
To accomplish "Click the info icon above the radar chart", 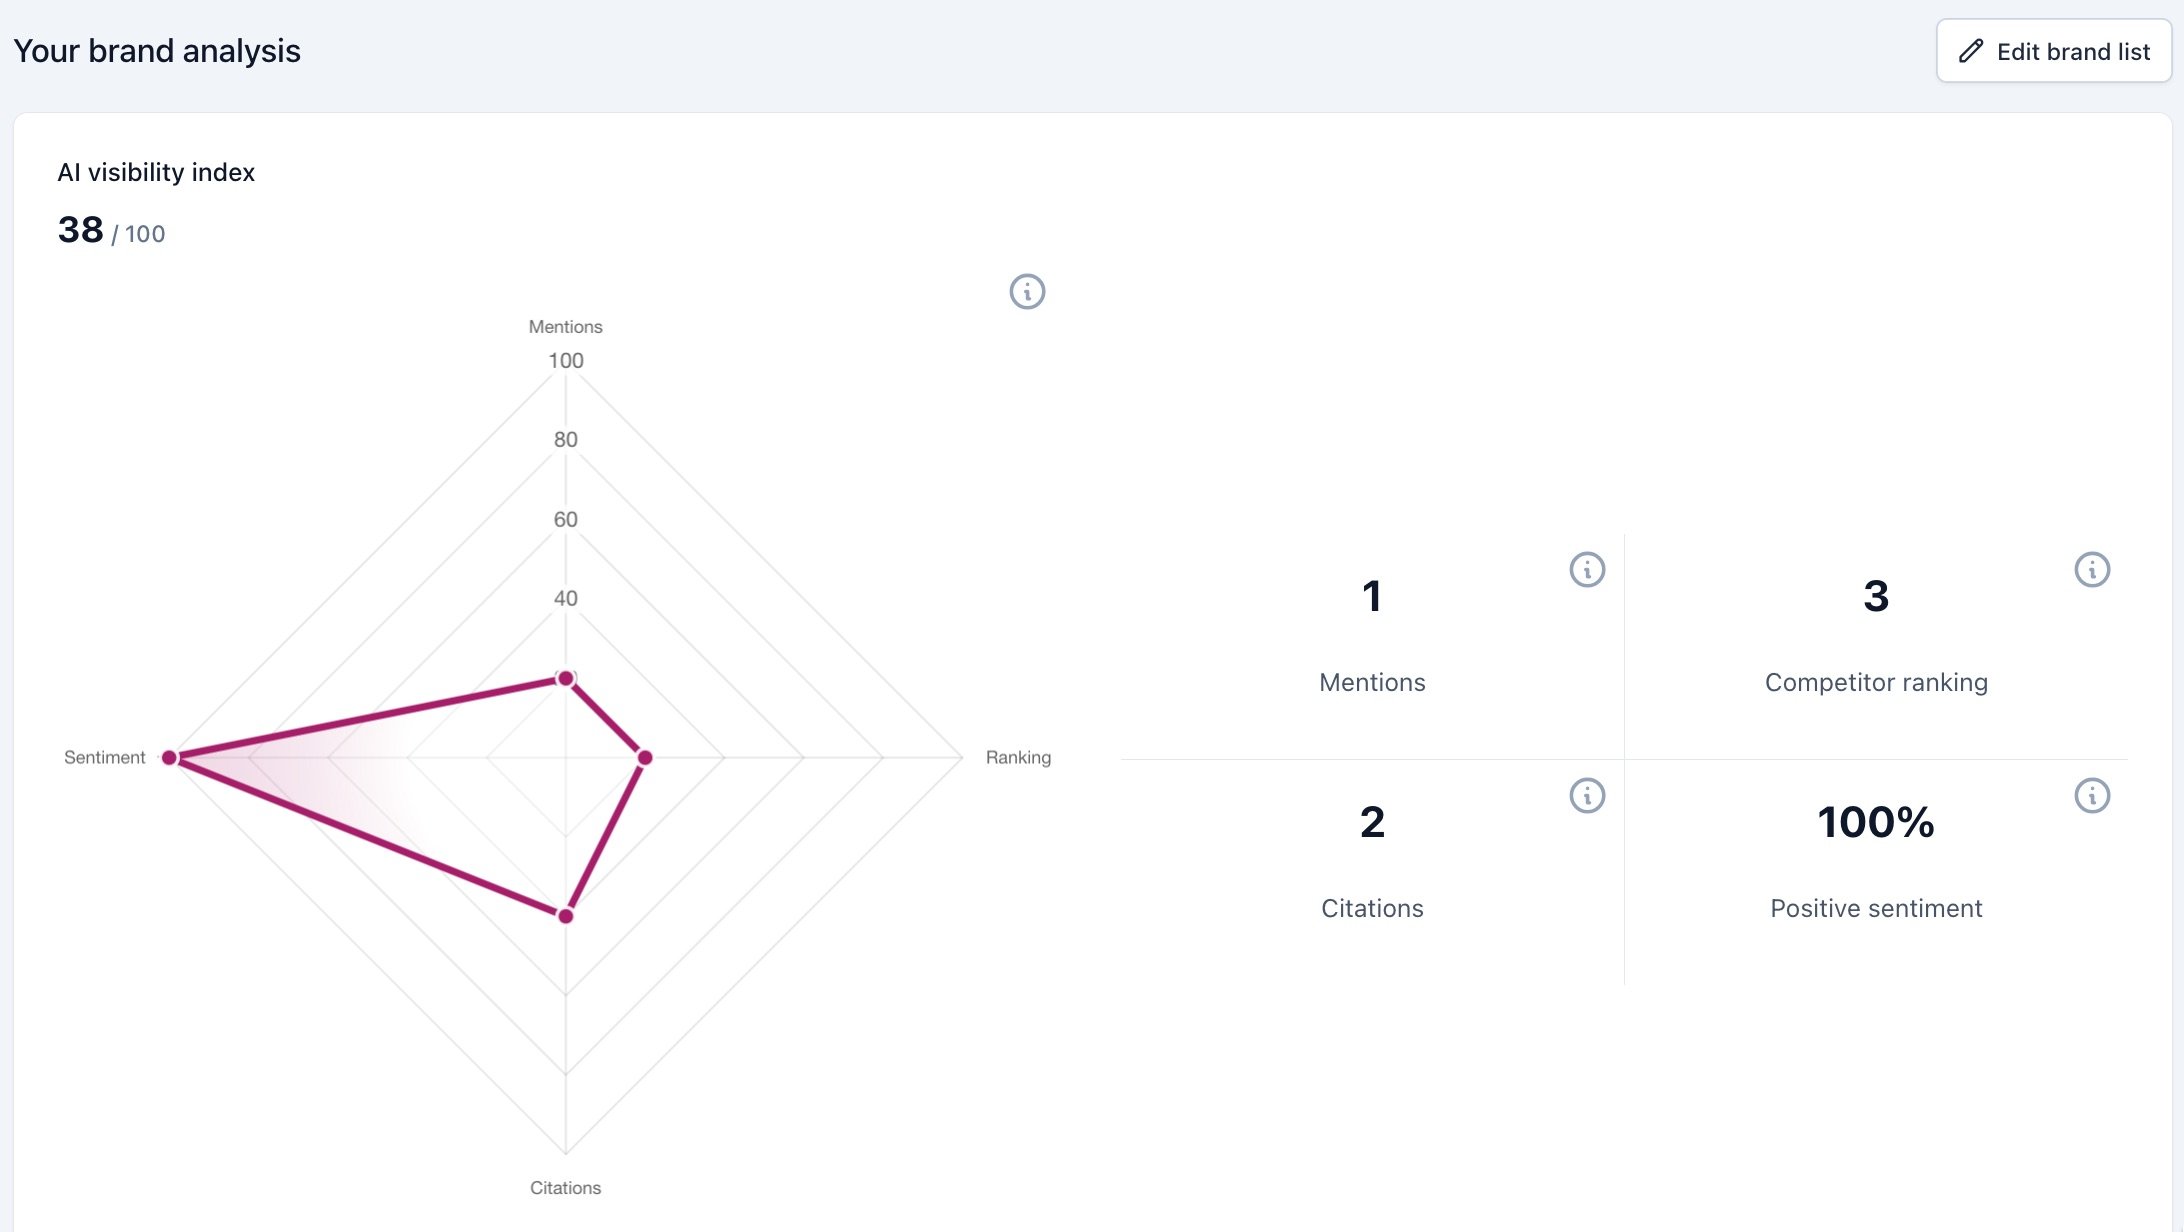I will pyautogui.click(x=1027, y=292).
